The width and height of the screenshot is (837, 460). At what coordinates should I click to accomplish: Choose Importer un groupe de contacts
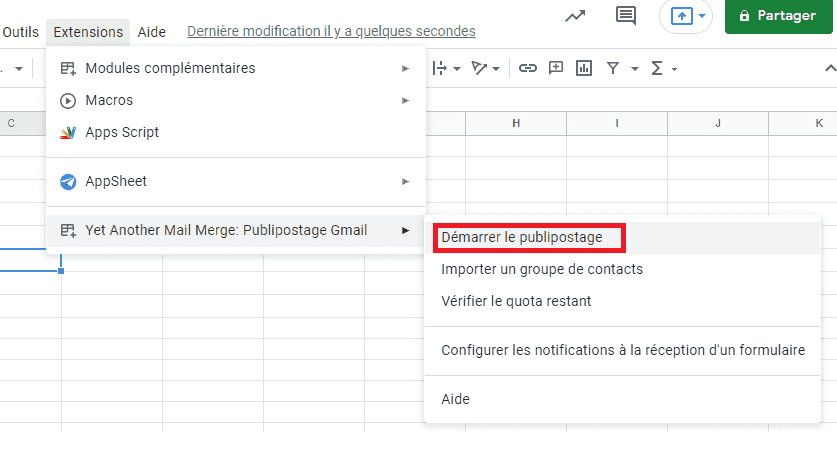pyautogui.click(x=622, y=269)
